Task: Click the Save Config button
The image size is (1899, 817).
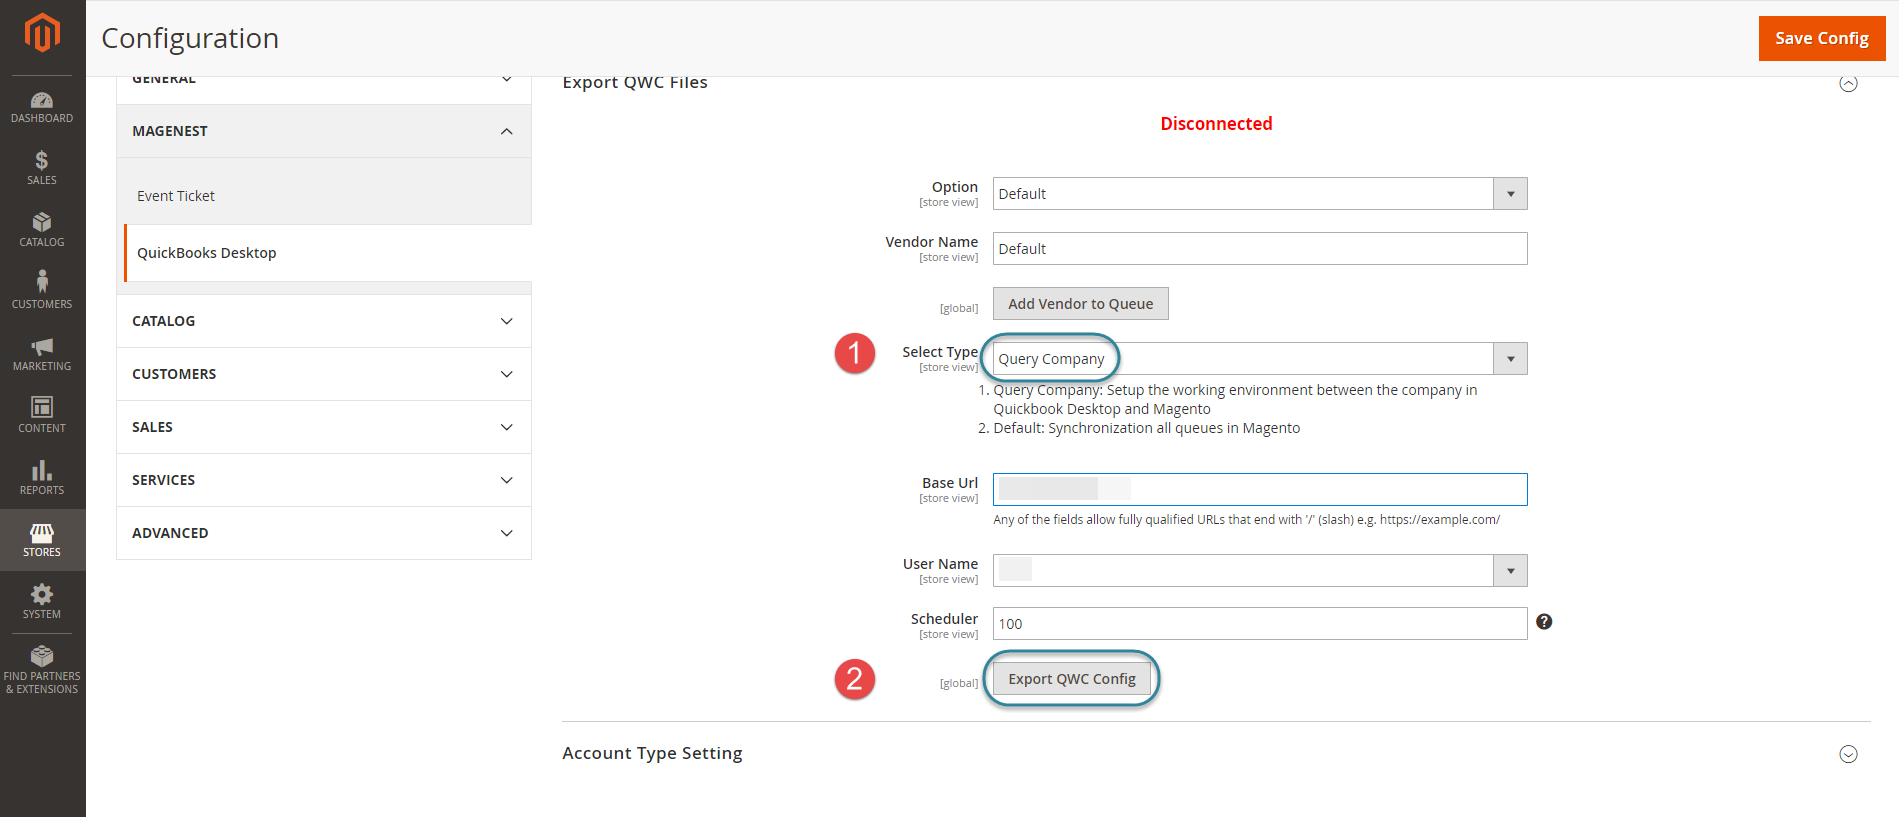Action: (1821, 38)
